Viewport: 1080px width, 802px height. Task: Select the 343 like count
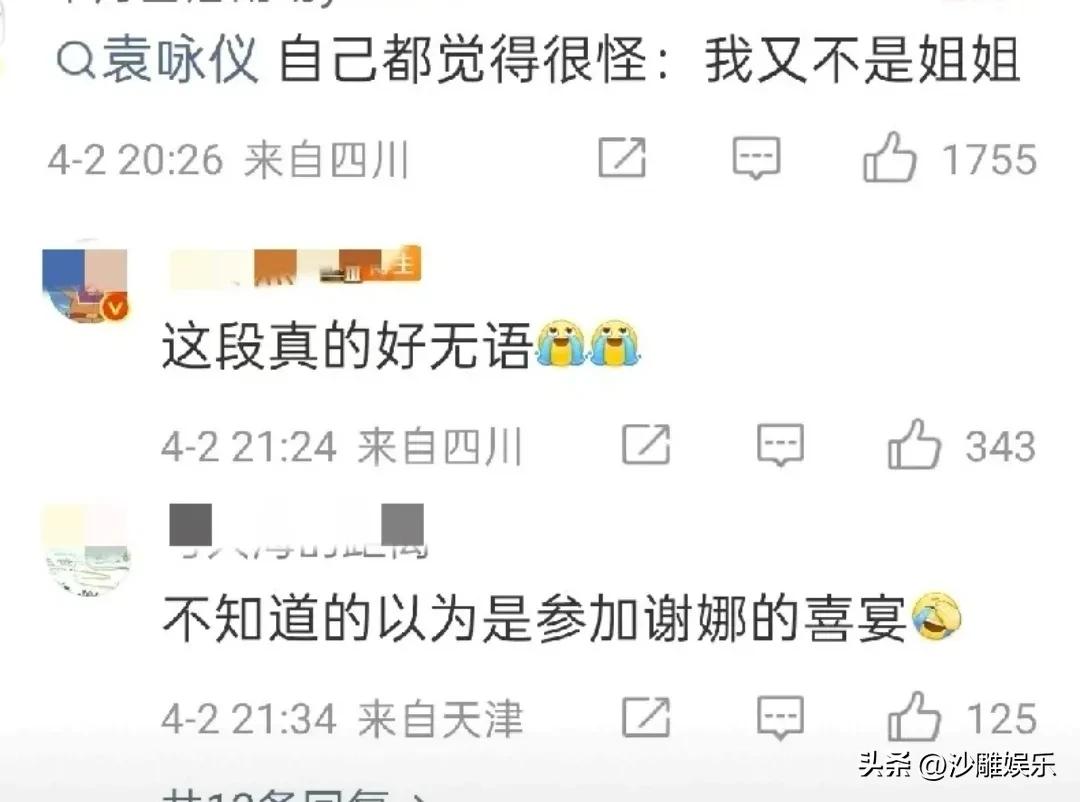pyautogui.click(x=1000, y=446)
